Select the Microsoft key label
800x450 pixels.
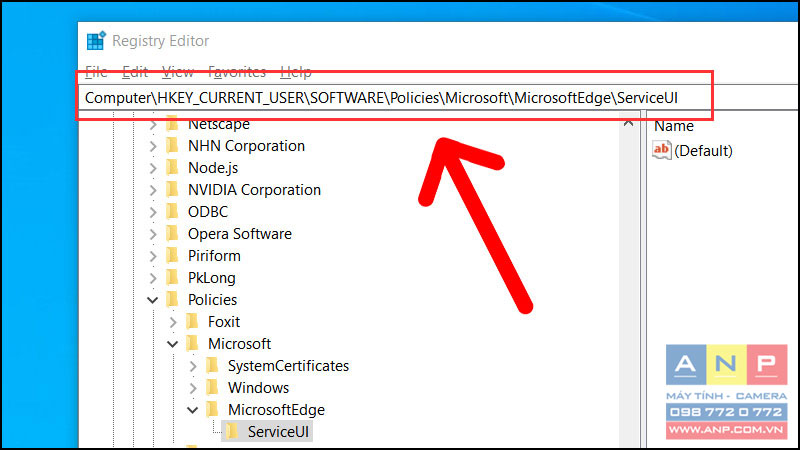pyautogui.click(x=239, y=344)
